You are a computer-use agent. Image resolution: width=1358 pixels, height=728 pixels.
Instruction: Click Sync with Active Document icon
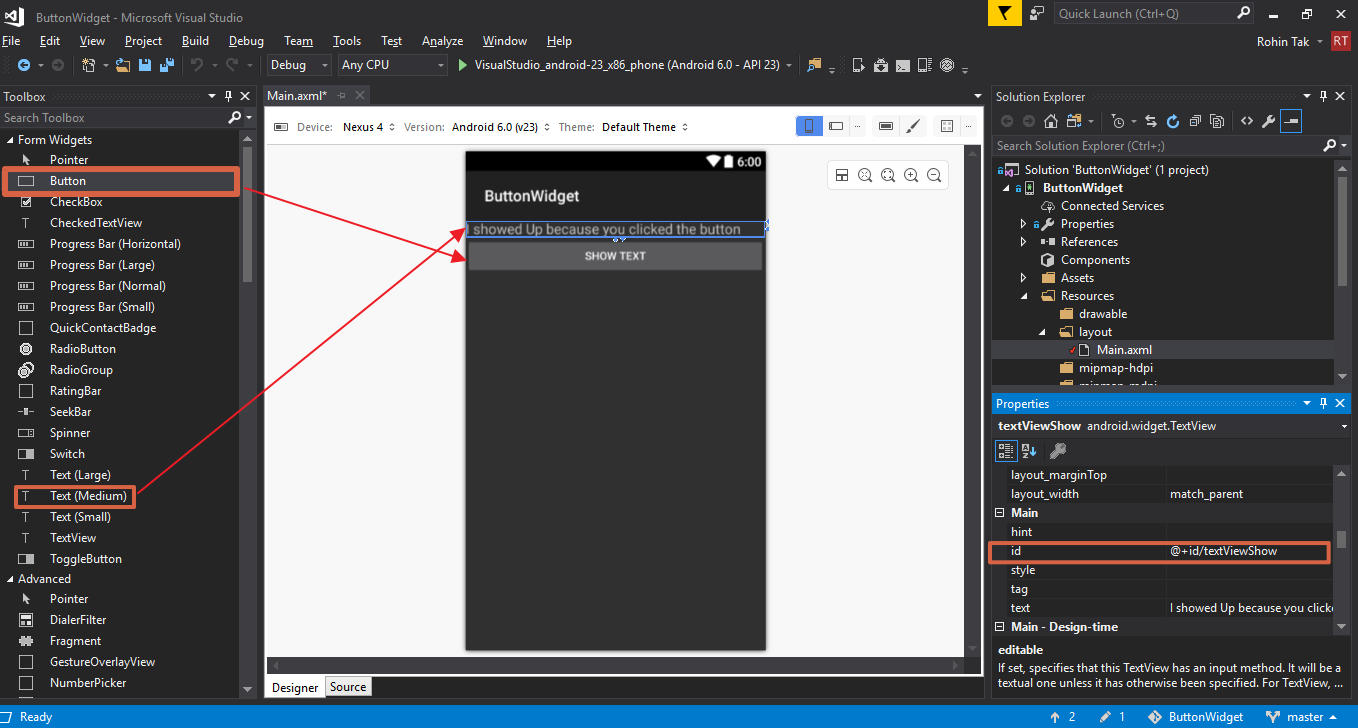(1150, 121)
